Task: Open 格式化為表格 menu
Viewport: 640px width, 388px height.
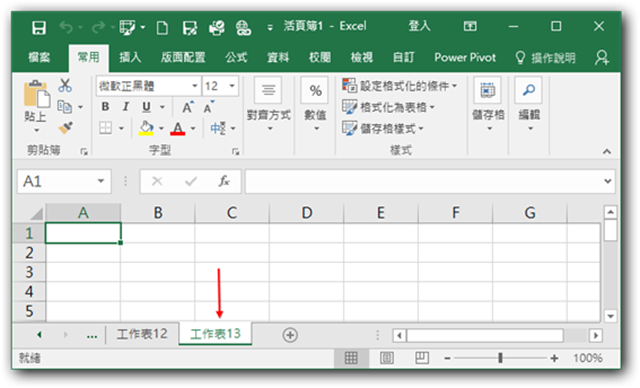Action: [388, 107]
